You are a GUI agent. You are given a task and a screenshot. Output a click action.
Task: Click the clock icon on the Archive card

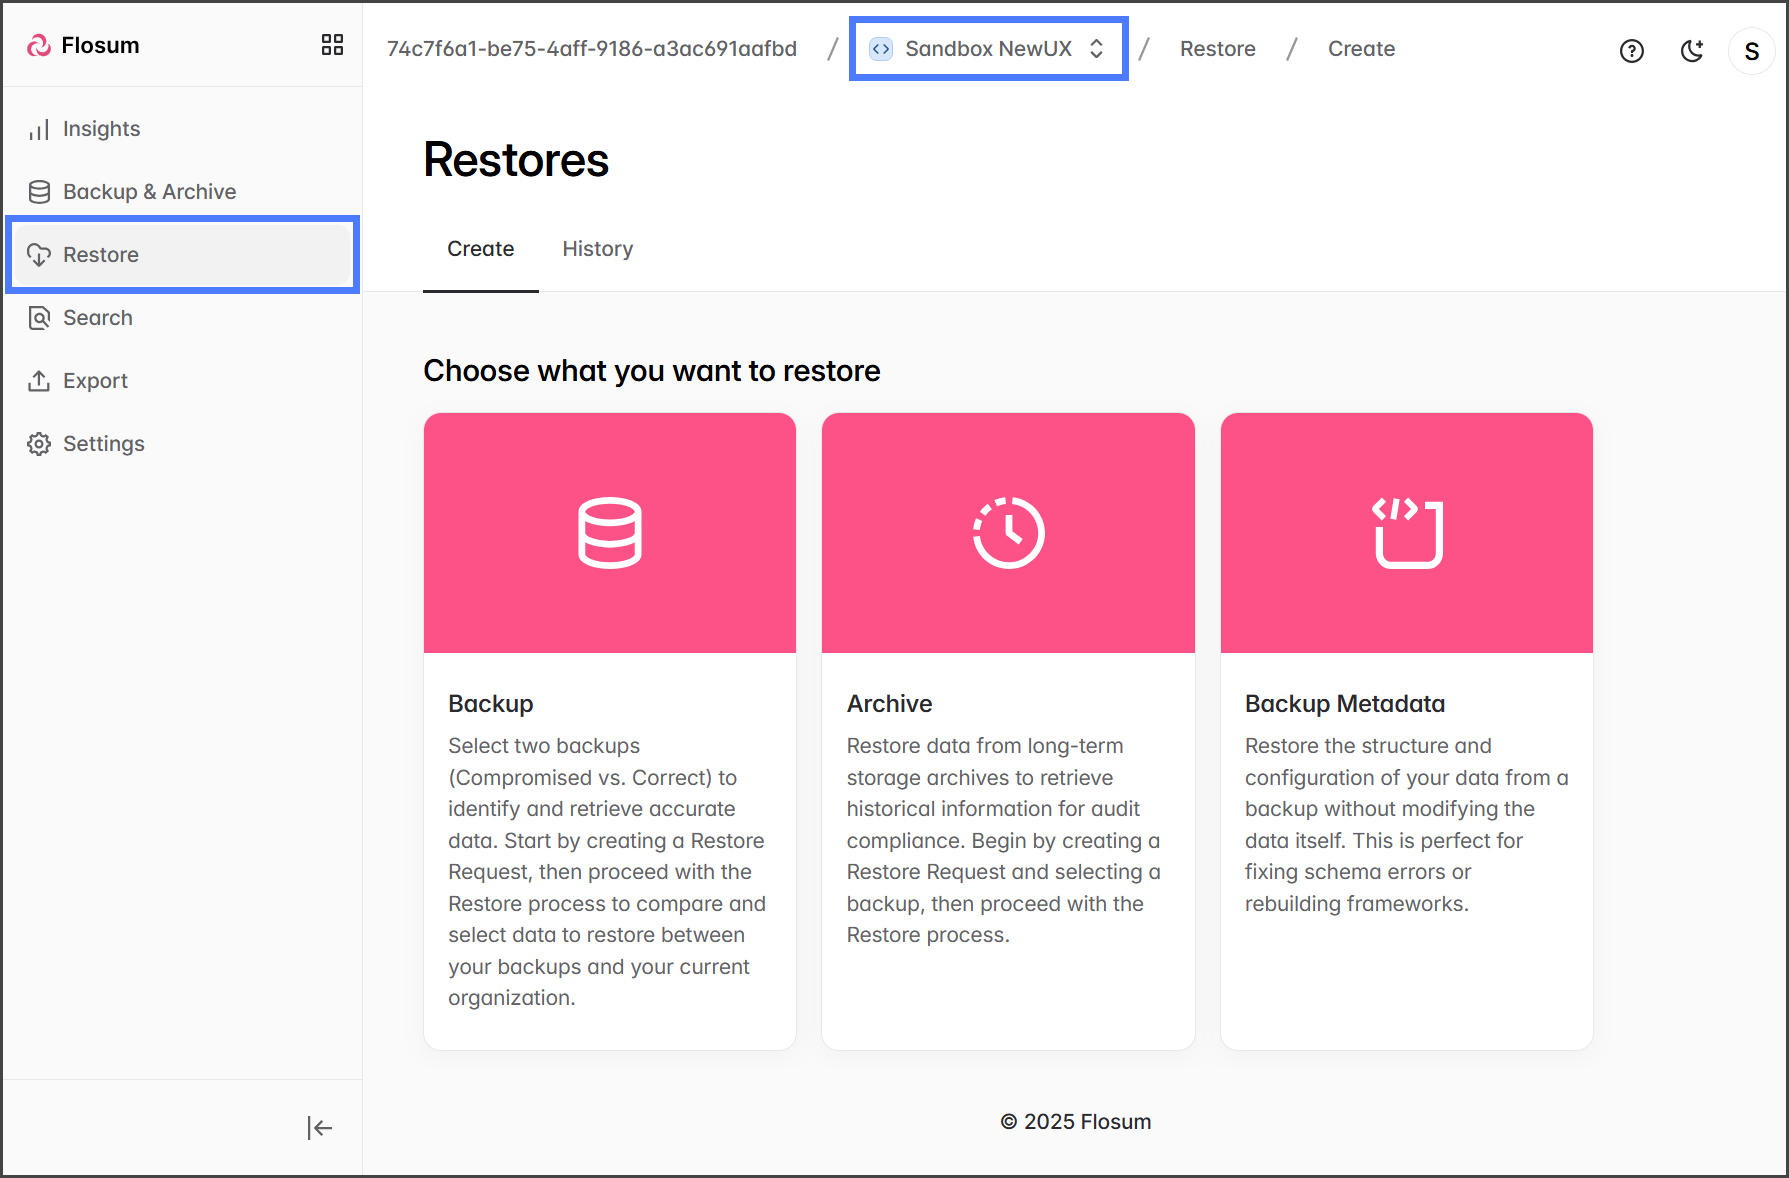point(1008,533)
